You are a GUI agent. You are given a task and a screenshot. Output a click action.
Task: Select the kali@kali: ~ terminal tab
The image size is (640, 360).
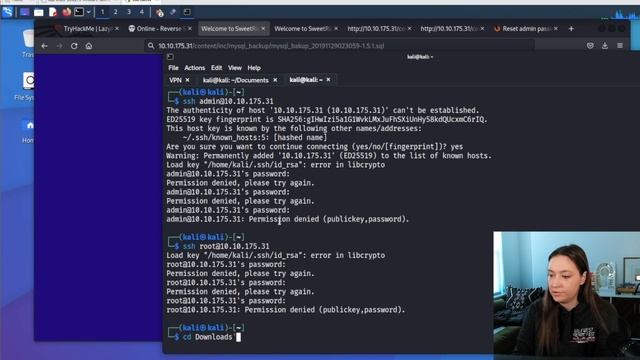(x=306, y=80)
